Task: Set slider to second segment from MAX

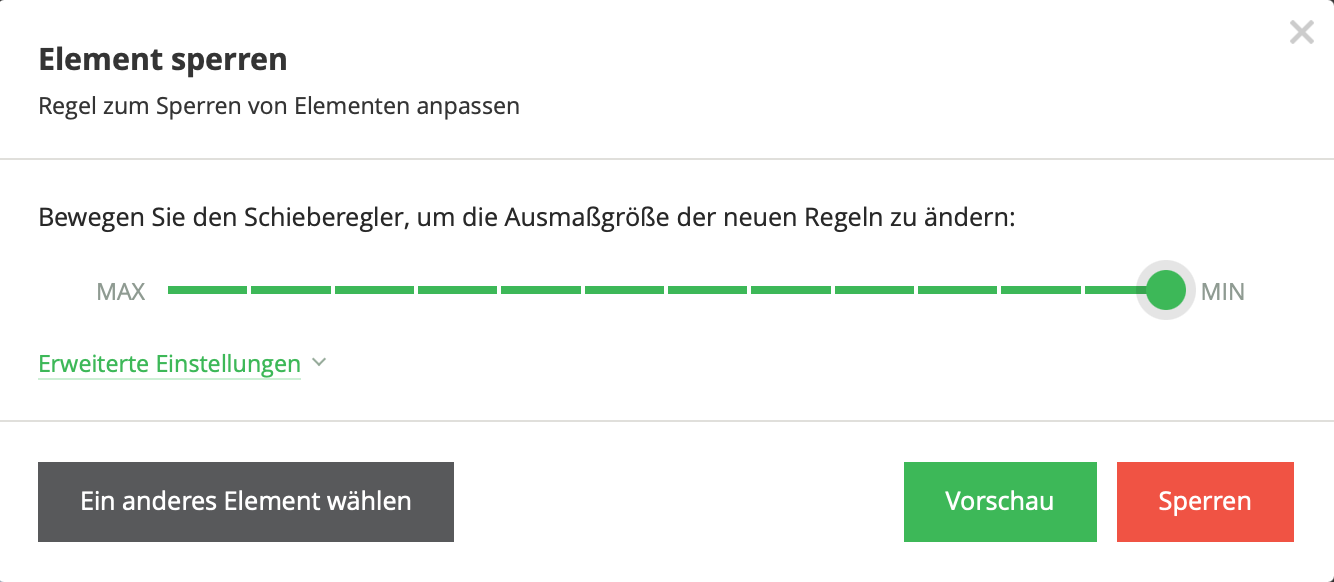Action: click(x=291, y=290)
